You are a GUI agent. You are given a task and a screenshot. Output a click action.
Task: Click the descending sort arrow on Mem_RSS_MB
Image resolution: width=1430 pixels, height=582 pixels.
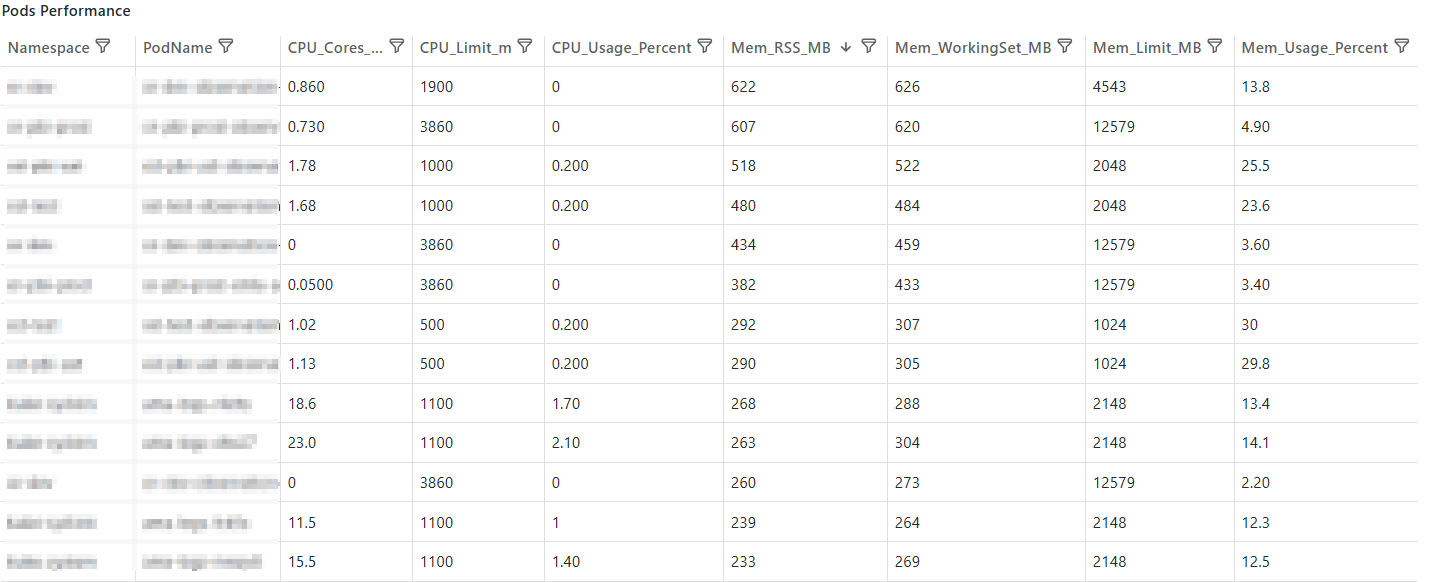(x=846, y=47)
